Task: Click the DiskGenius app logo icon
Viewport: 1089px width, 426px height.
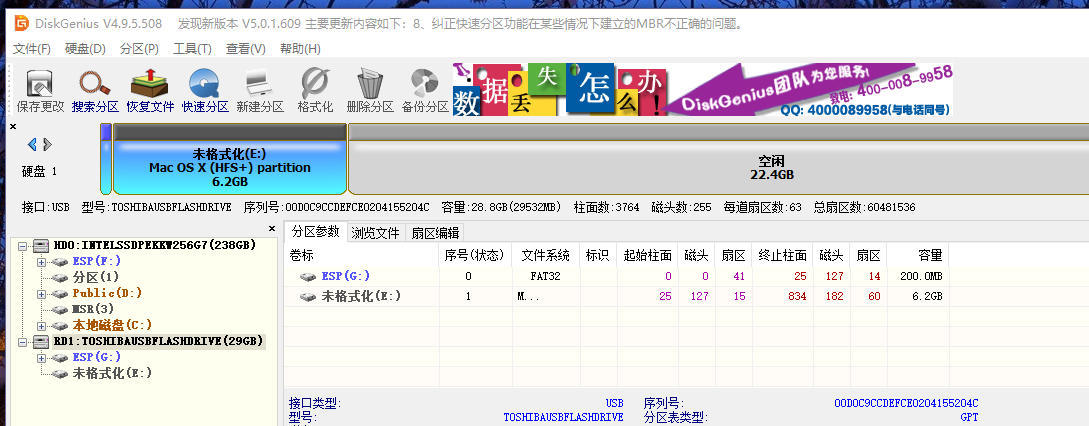Action: (x=22, y=24)
